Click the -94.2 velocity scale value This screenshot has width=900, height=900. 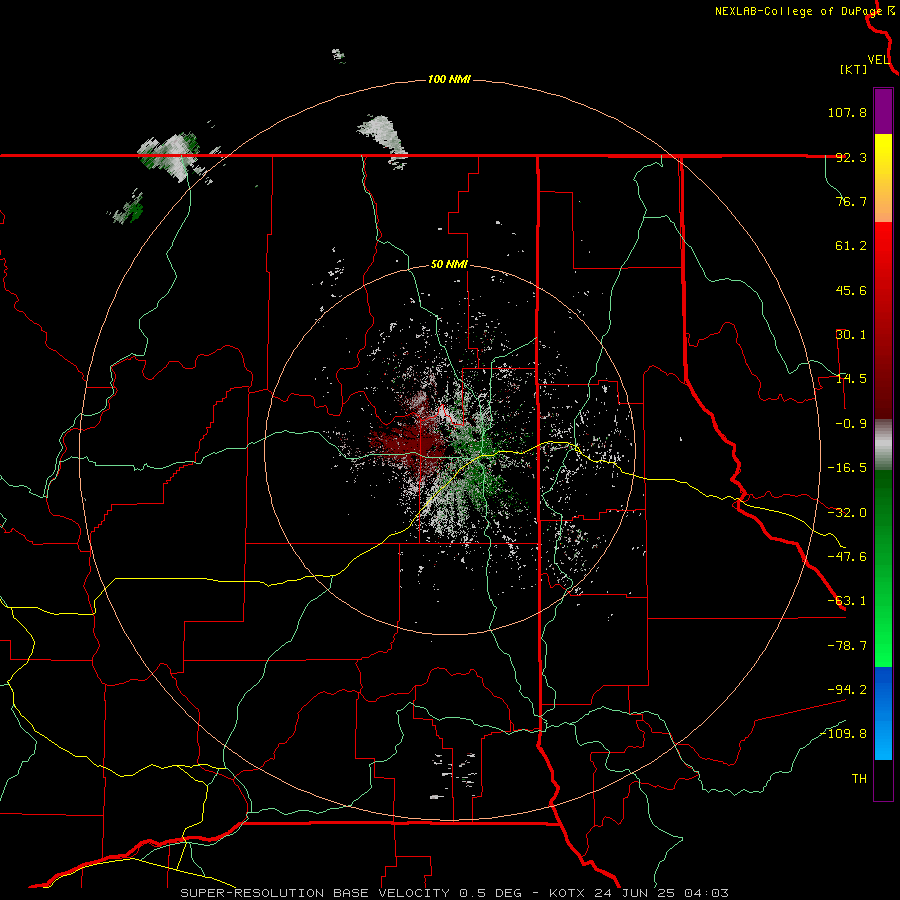(x=847, y=689)
